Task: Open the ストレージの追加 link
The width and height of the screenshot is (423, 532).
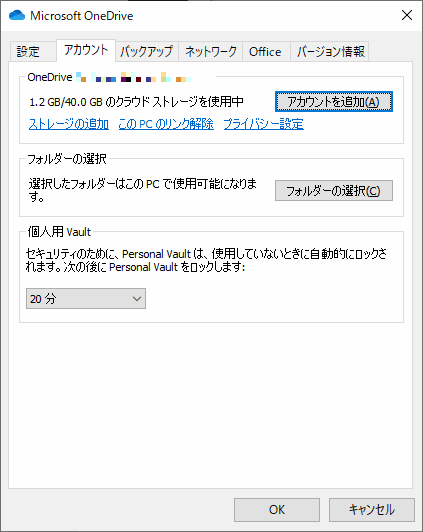Action: coord(69,124)
